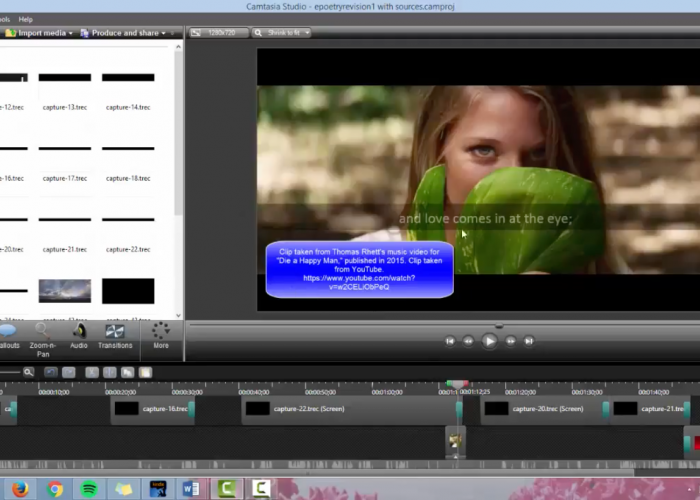
Task: Jump to previous clip in preview
Action: pyautogui.click(x=450, y=341)
